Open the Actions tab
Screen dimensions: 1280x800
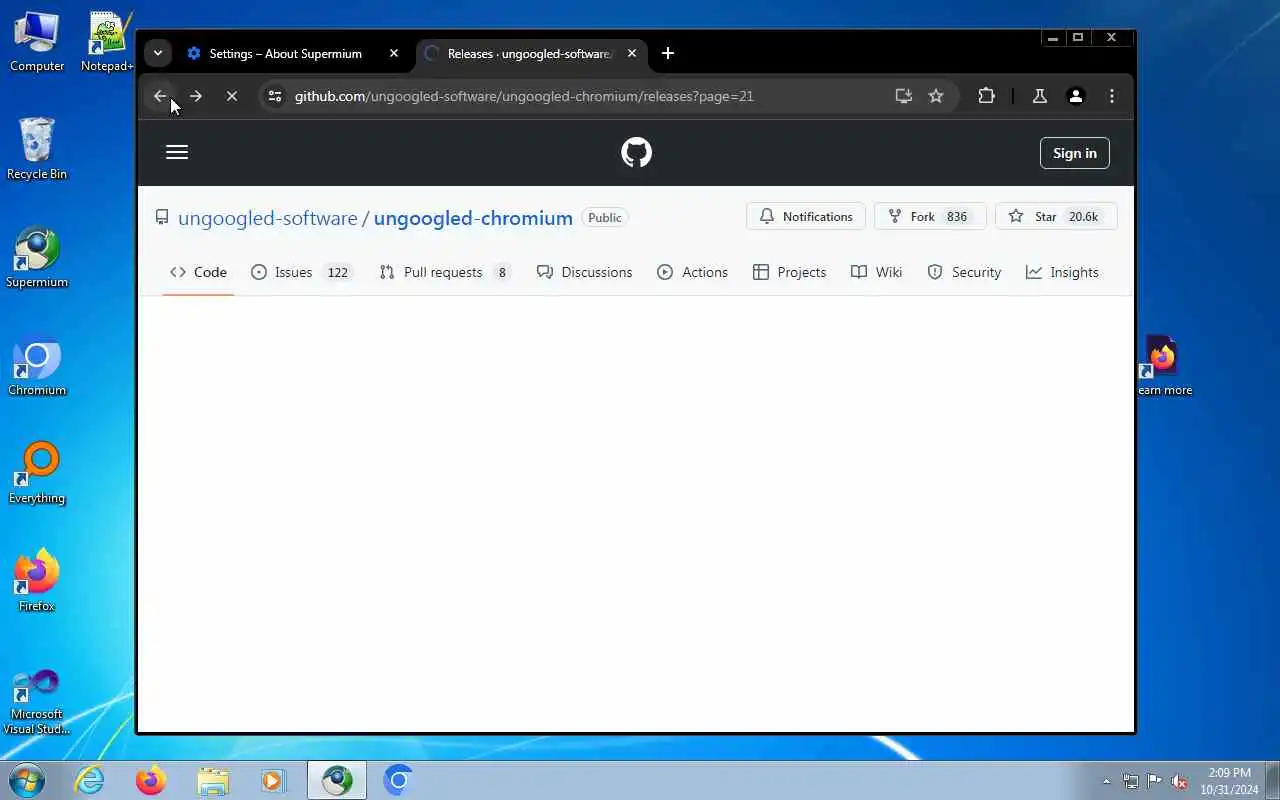(692, 272)
